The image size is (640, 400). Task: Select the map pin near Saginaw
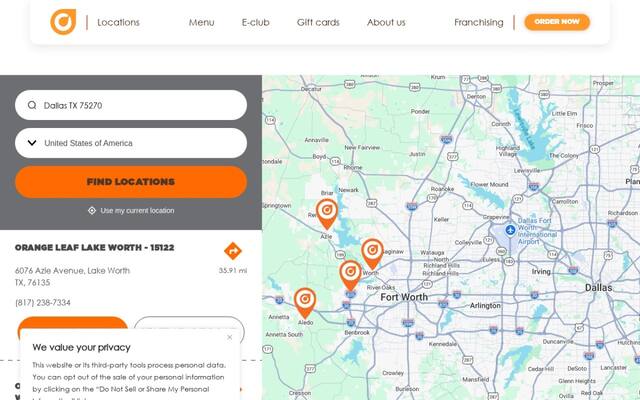pyautogui.click(x=372, y=253)
